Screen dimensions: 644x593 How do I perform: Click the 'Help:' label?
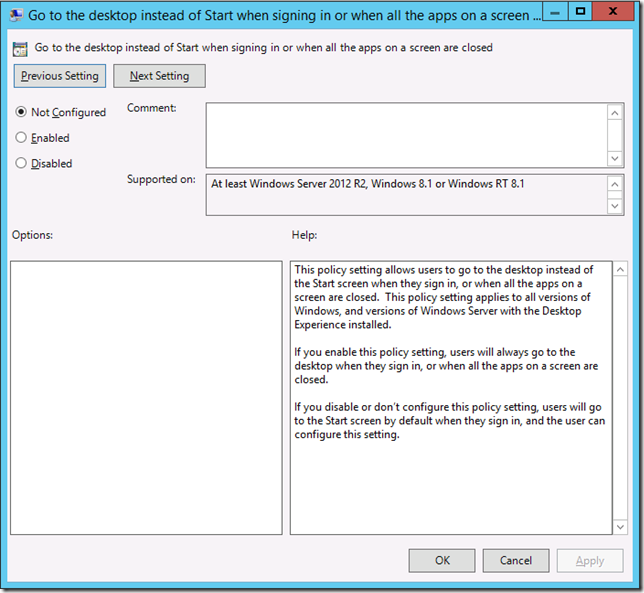coord(304,235)
